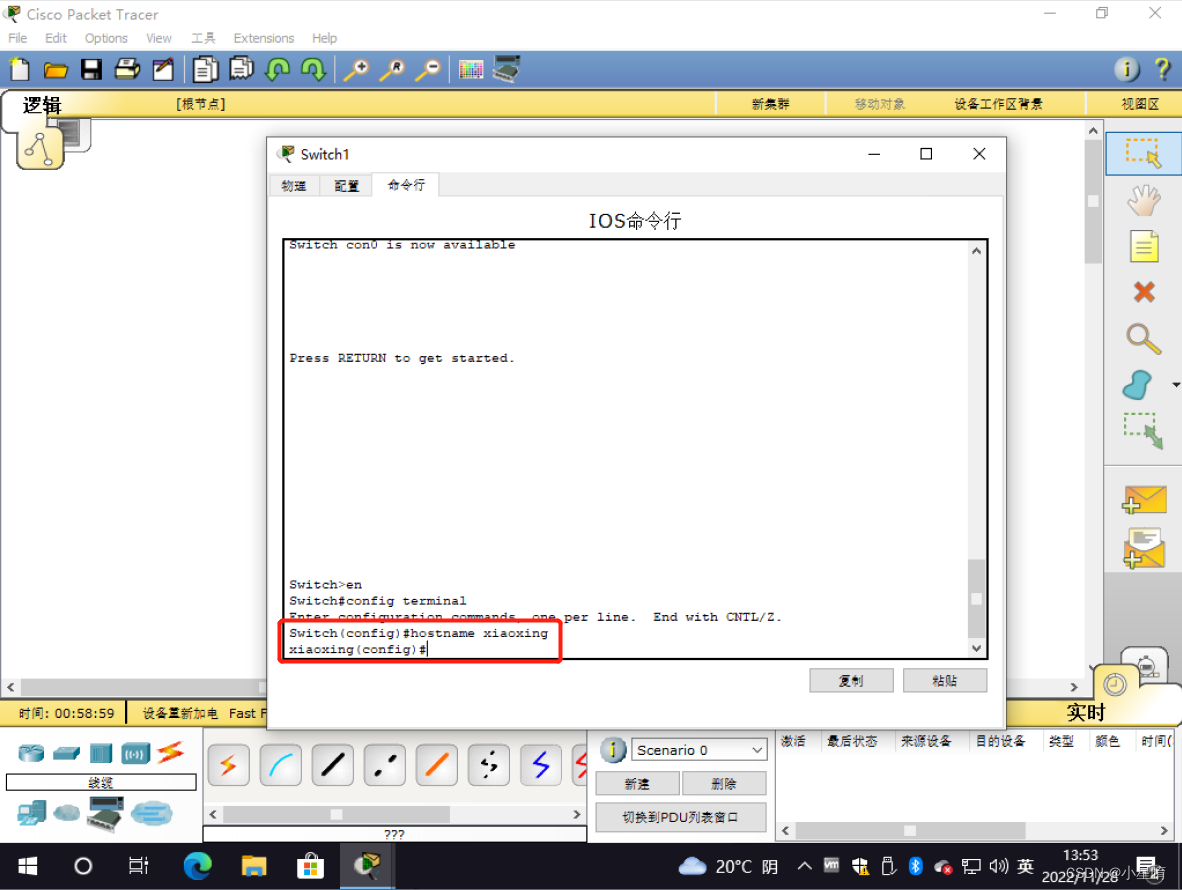Open the Windows Start menu
The height and width of the screenshot is (890, 1182).
pos(27,867)
